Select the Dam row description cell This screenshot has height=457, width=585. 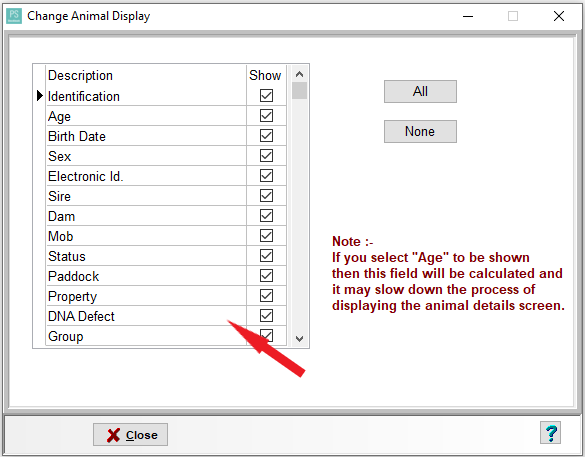[146, 216]
